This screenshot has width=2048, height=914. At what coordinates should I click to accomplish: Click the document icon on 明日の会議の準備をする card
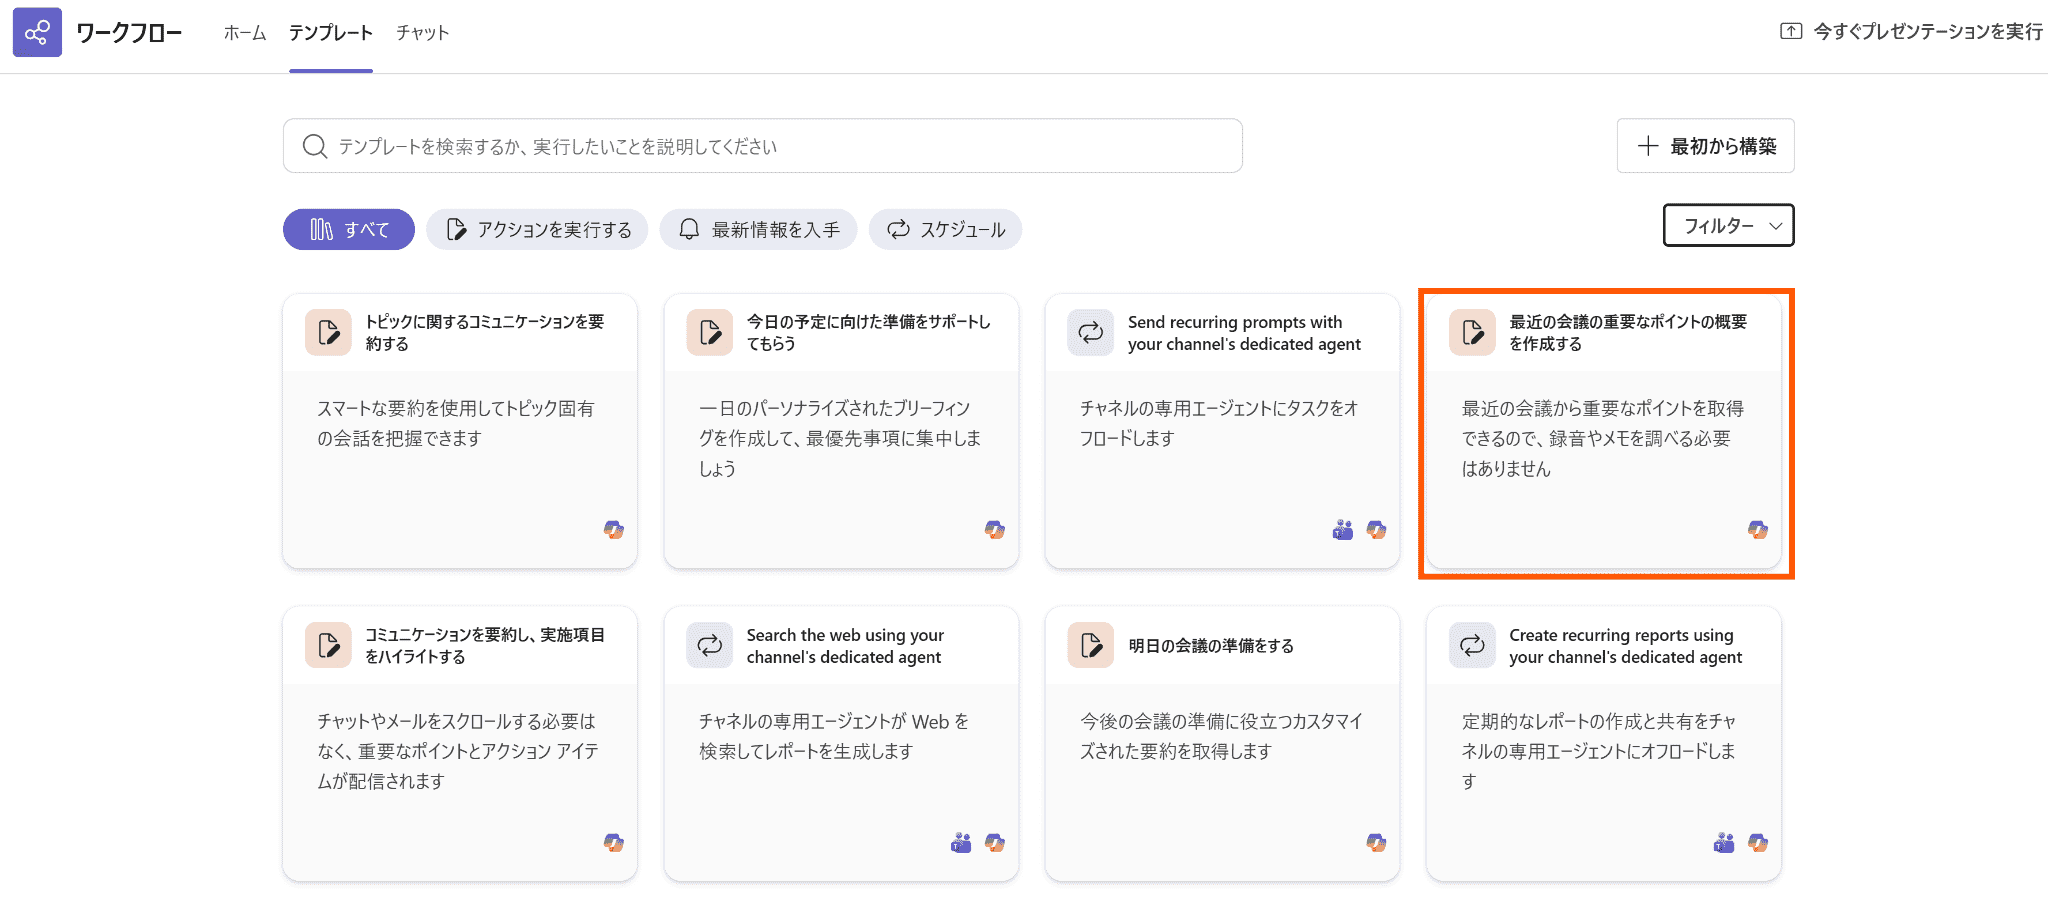(1090, 644)
